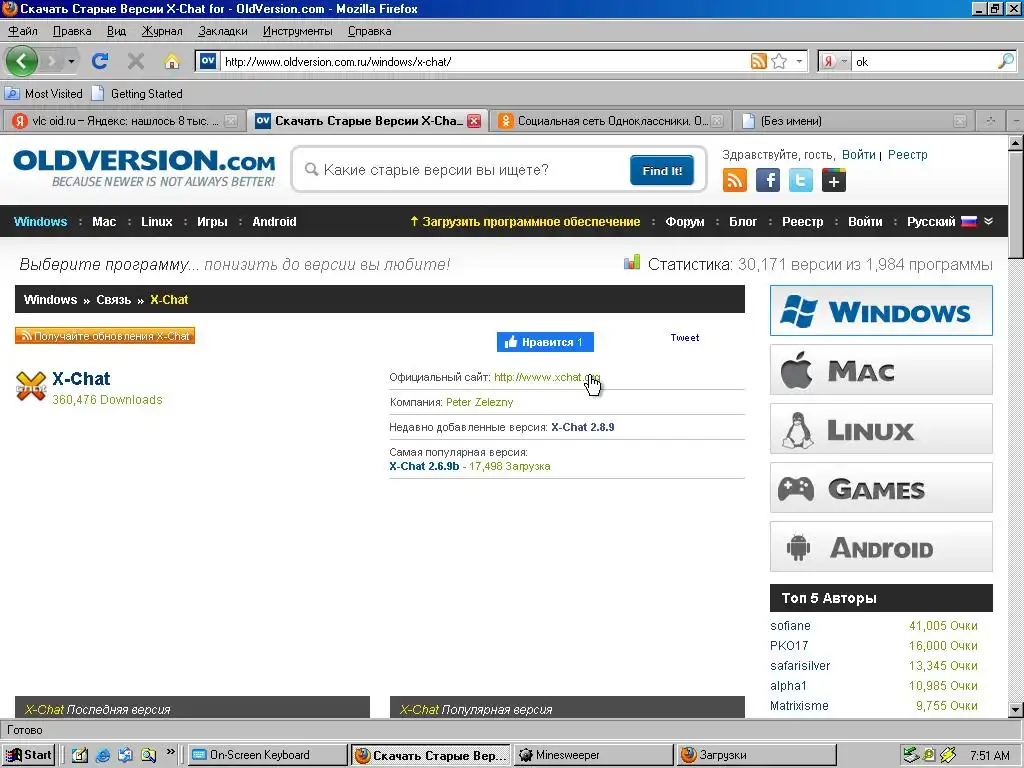Close the Скачать Старые Версии X-Chat tab
The image size is (1024, 768).
click(x=474, y=121)
